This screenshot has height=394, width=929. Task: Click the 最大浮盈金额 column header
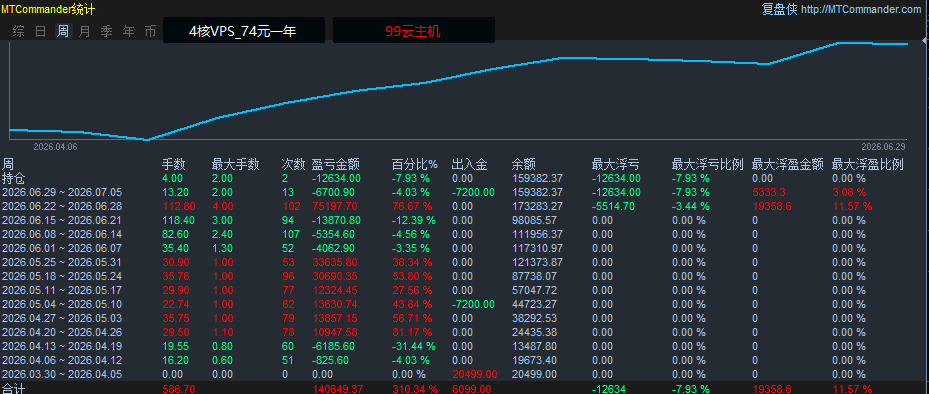(787, 165)
